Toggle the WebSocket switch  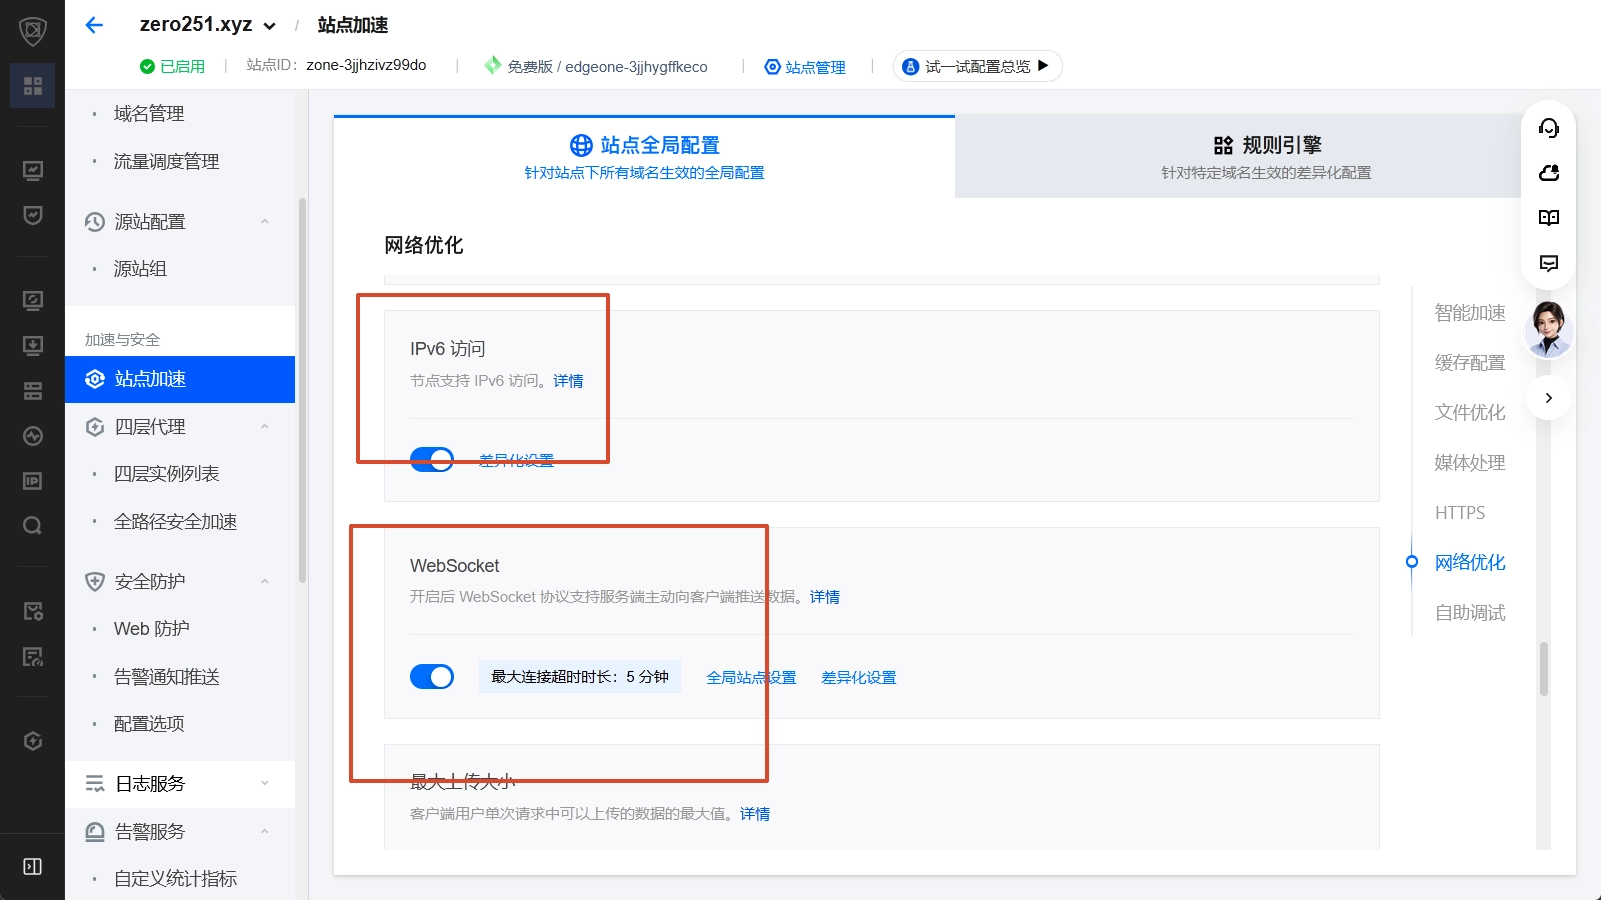coord(432,677)
